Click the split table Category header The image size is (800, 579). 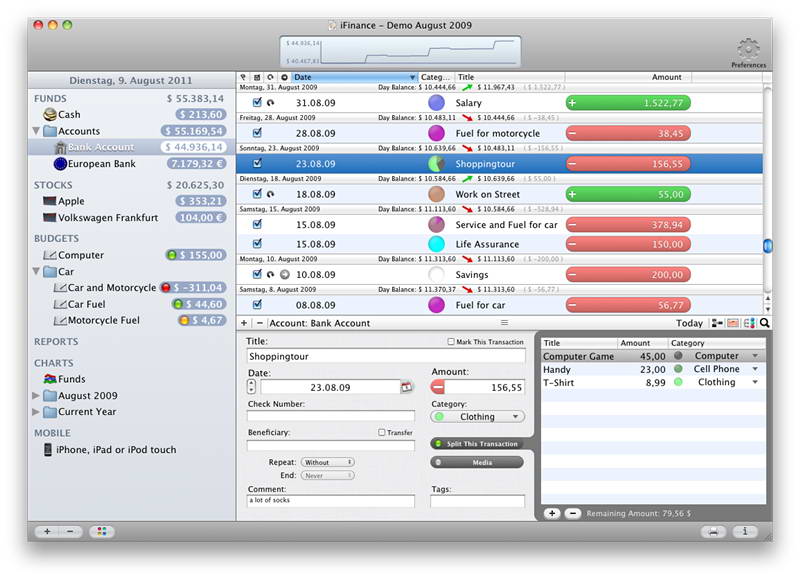pyautogui.click(x=716, y=343)
